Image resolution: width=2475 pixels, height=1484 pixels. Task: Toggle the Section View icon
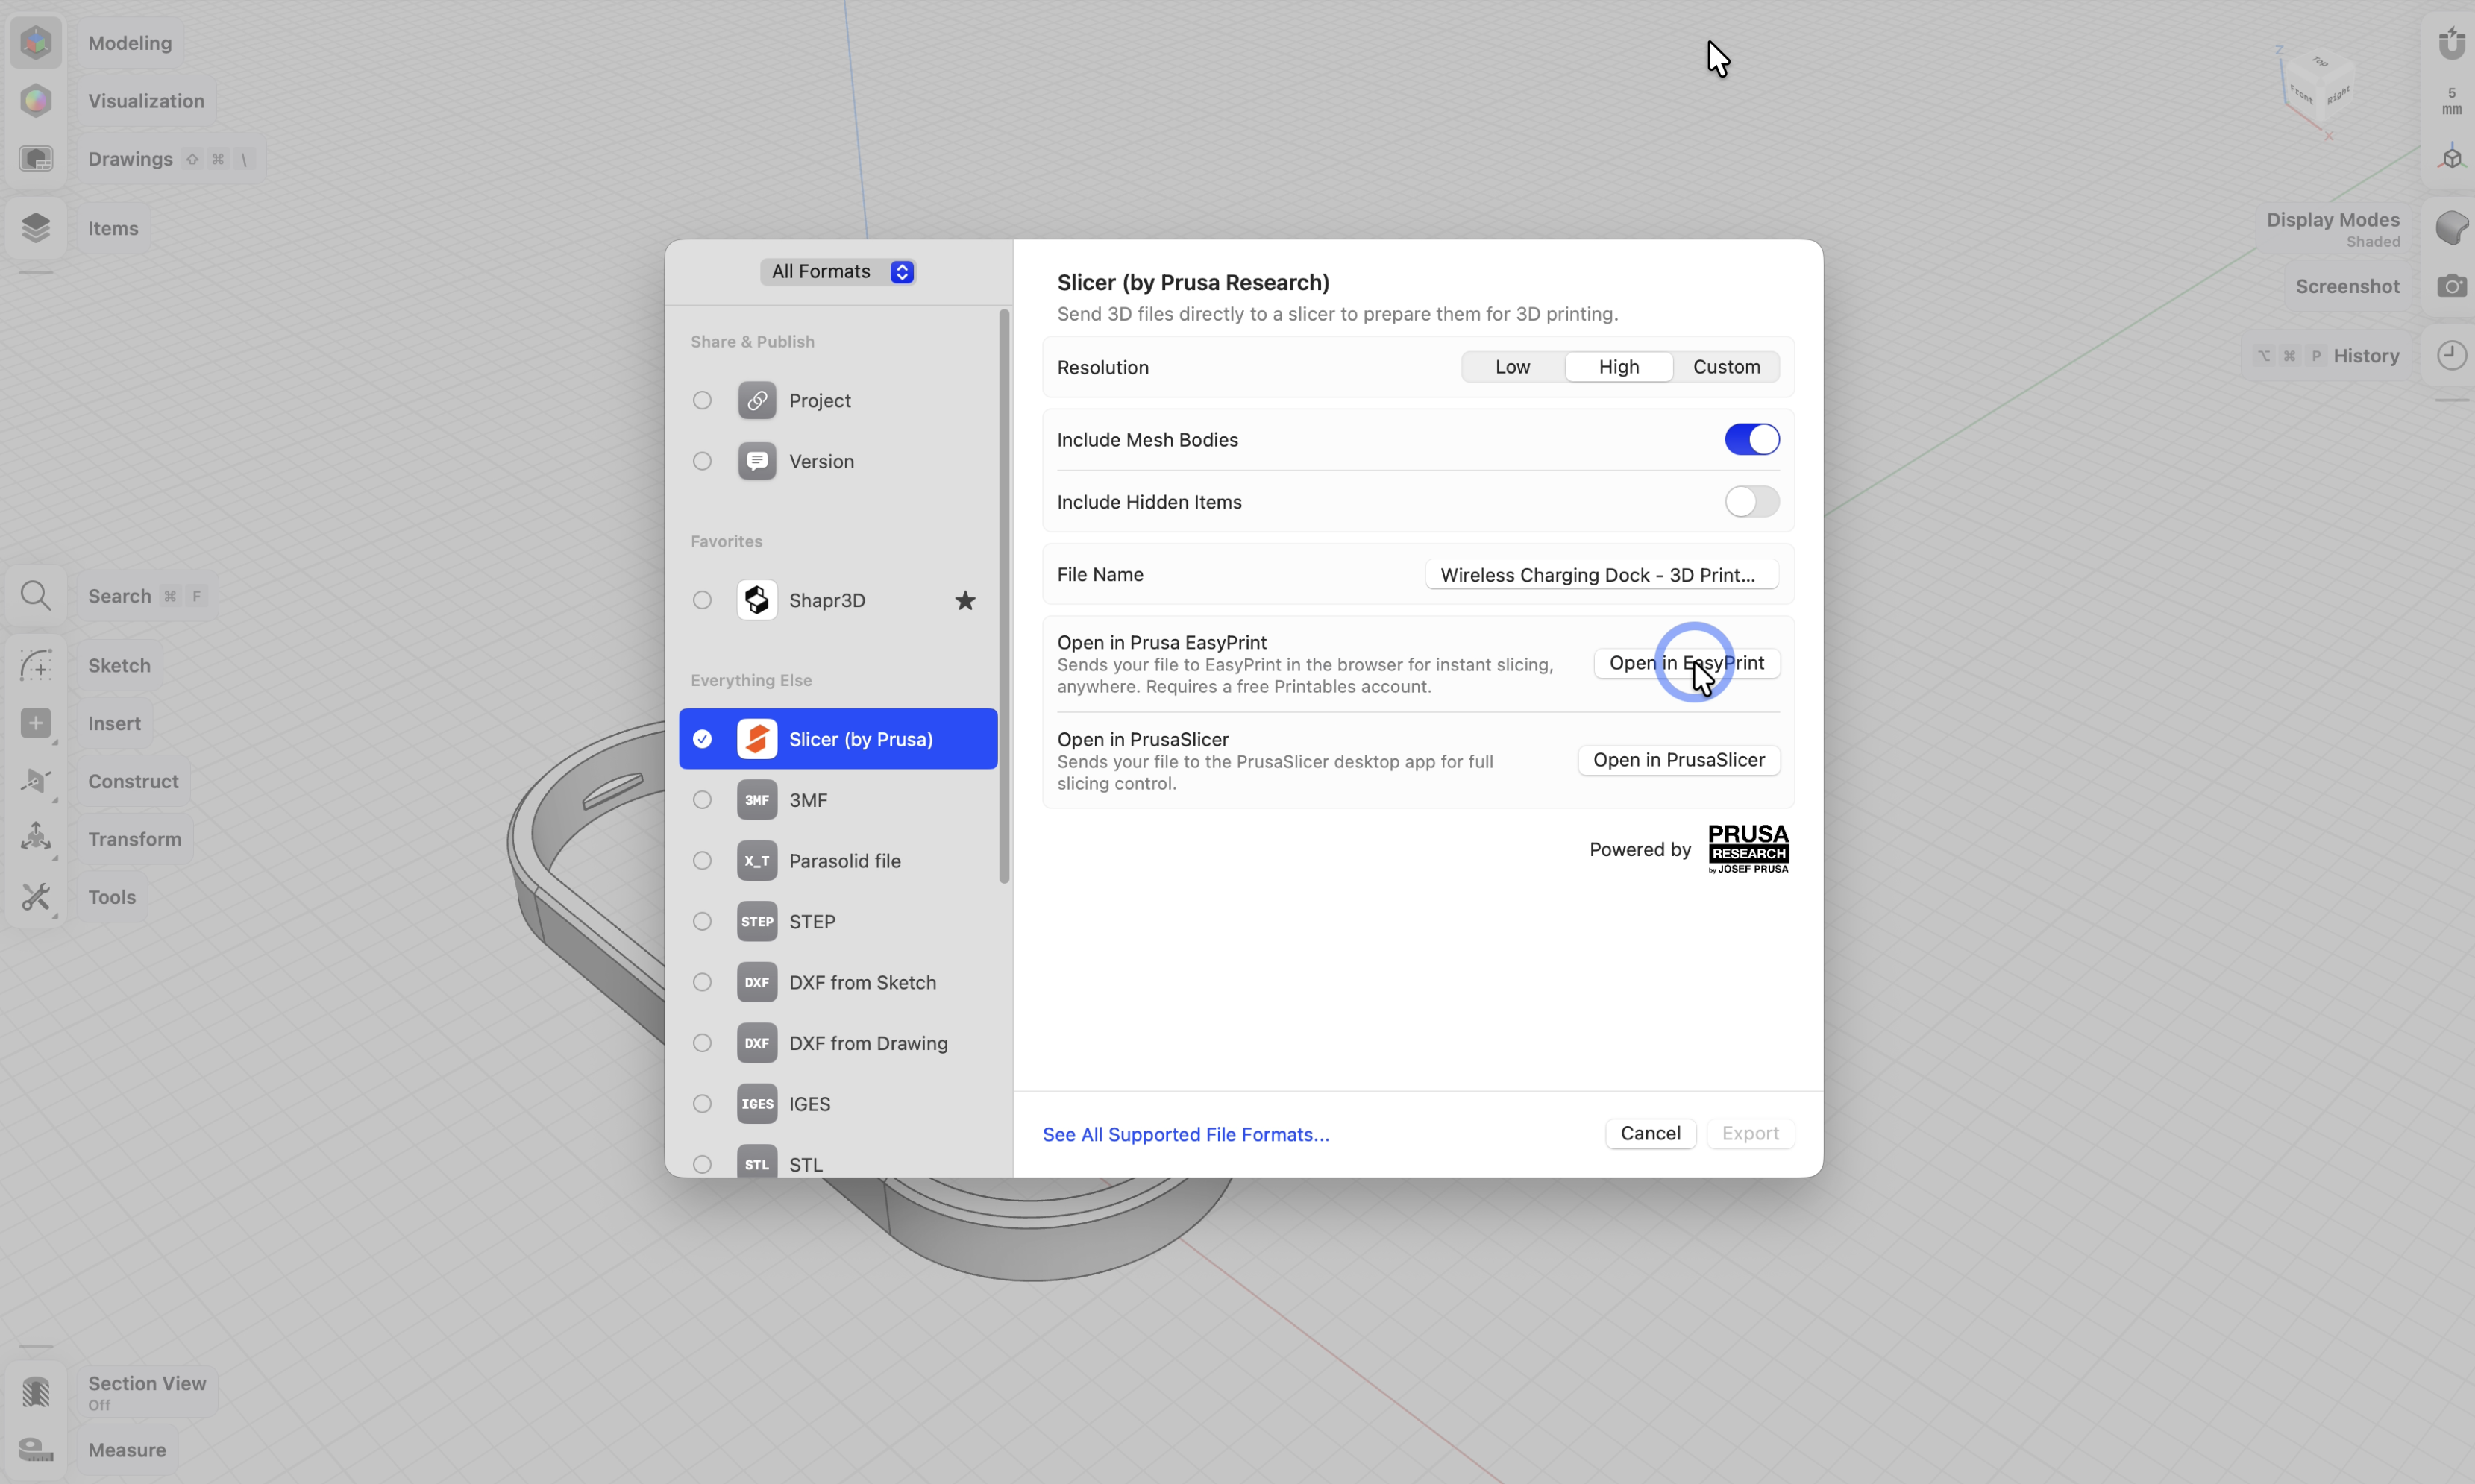point(36,1392)
